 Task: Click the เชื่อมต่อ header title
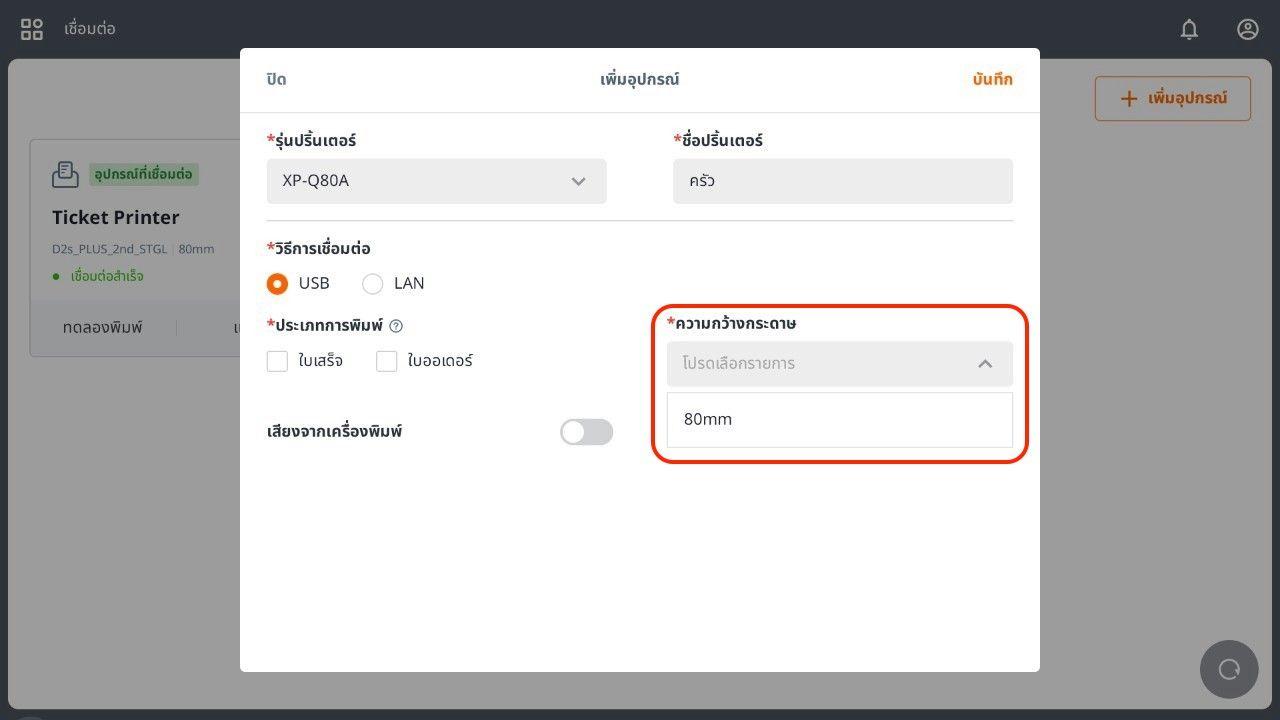pyautogui.click(x=90, y=29)
